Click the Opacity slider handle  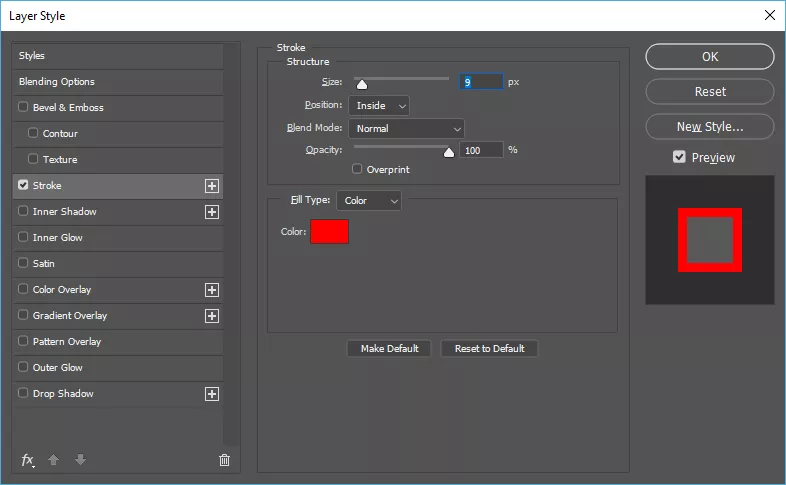click(449, 152)
